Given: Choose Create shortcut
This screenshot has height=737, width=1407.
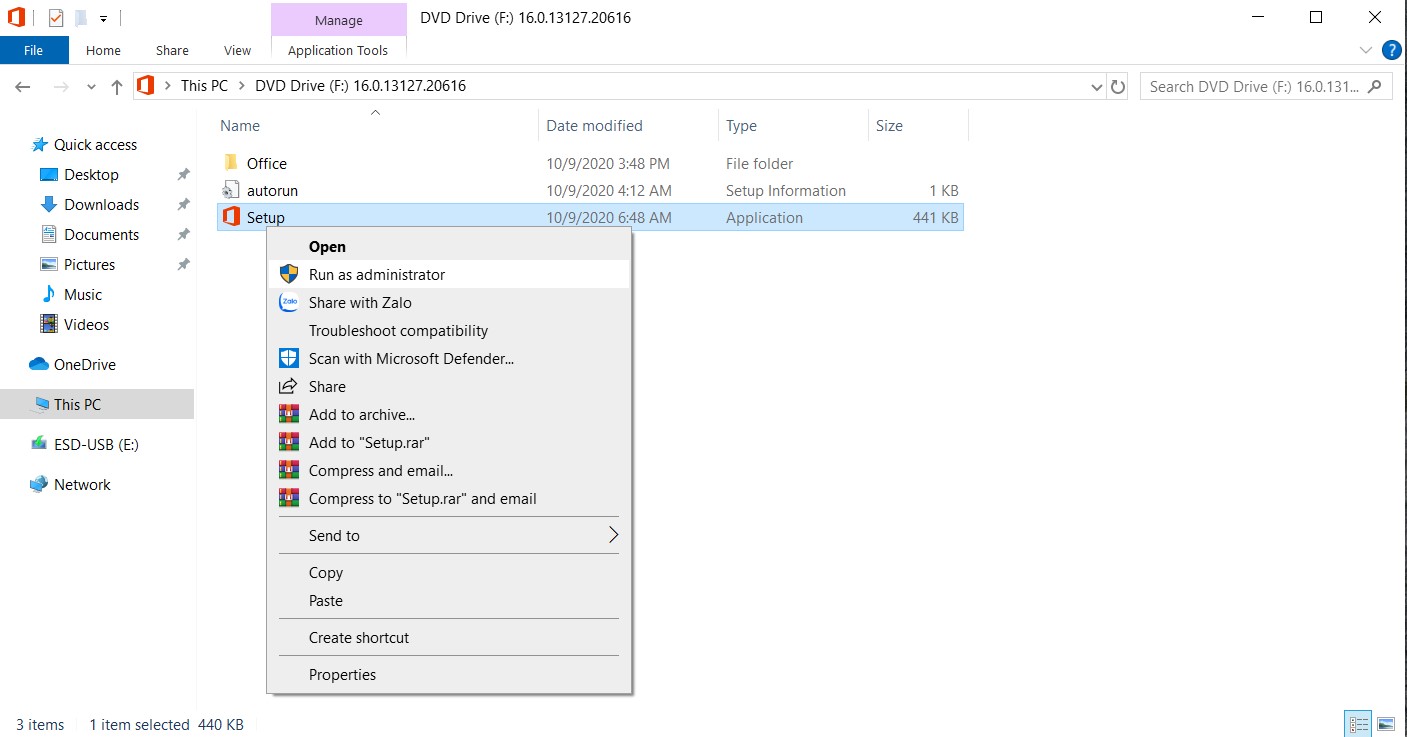Looking at the screenshot, I should [x=449, y=638].
